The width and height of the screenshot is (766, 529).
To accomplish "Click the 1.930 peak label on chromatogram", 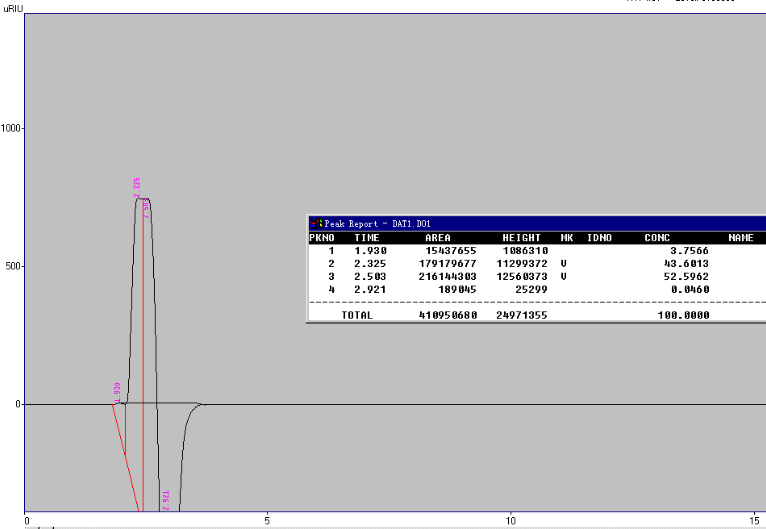I will (x=117, y=393).
